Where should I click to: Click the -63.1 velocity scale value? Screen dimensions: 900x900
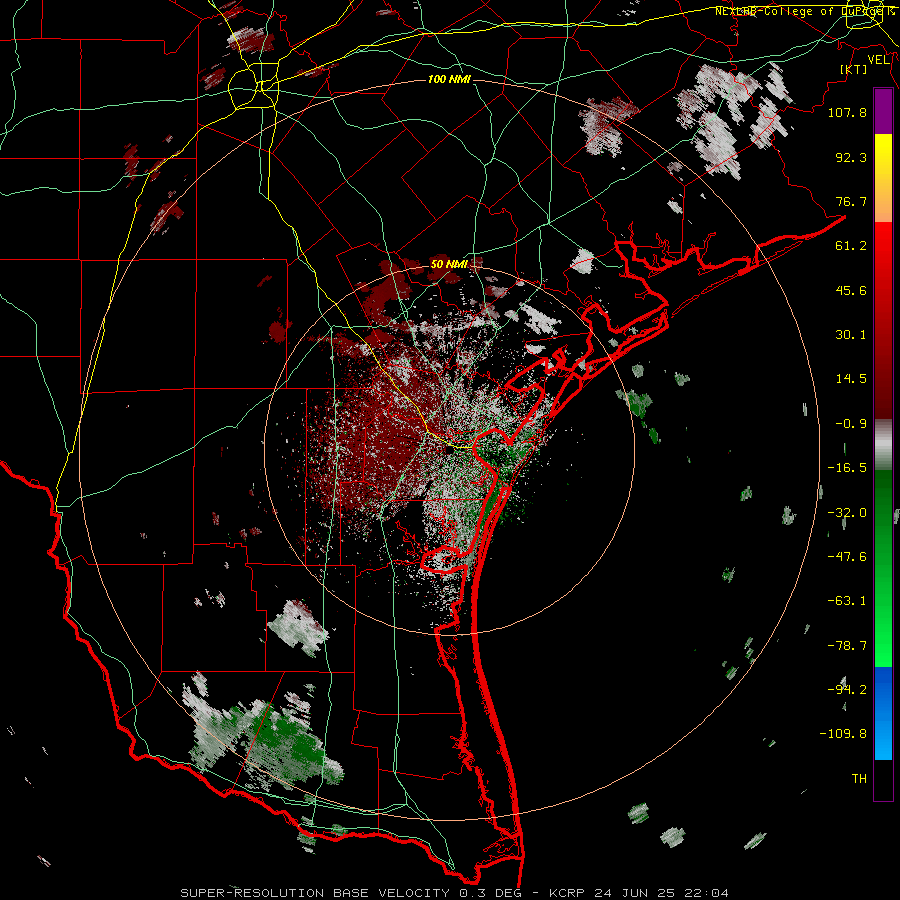(847, 601)
